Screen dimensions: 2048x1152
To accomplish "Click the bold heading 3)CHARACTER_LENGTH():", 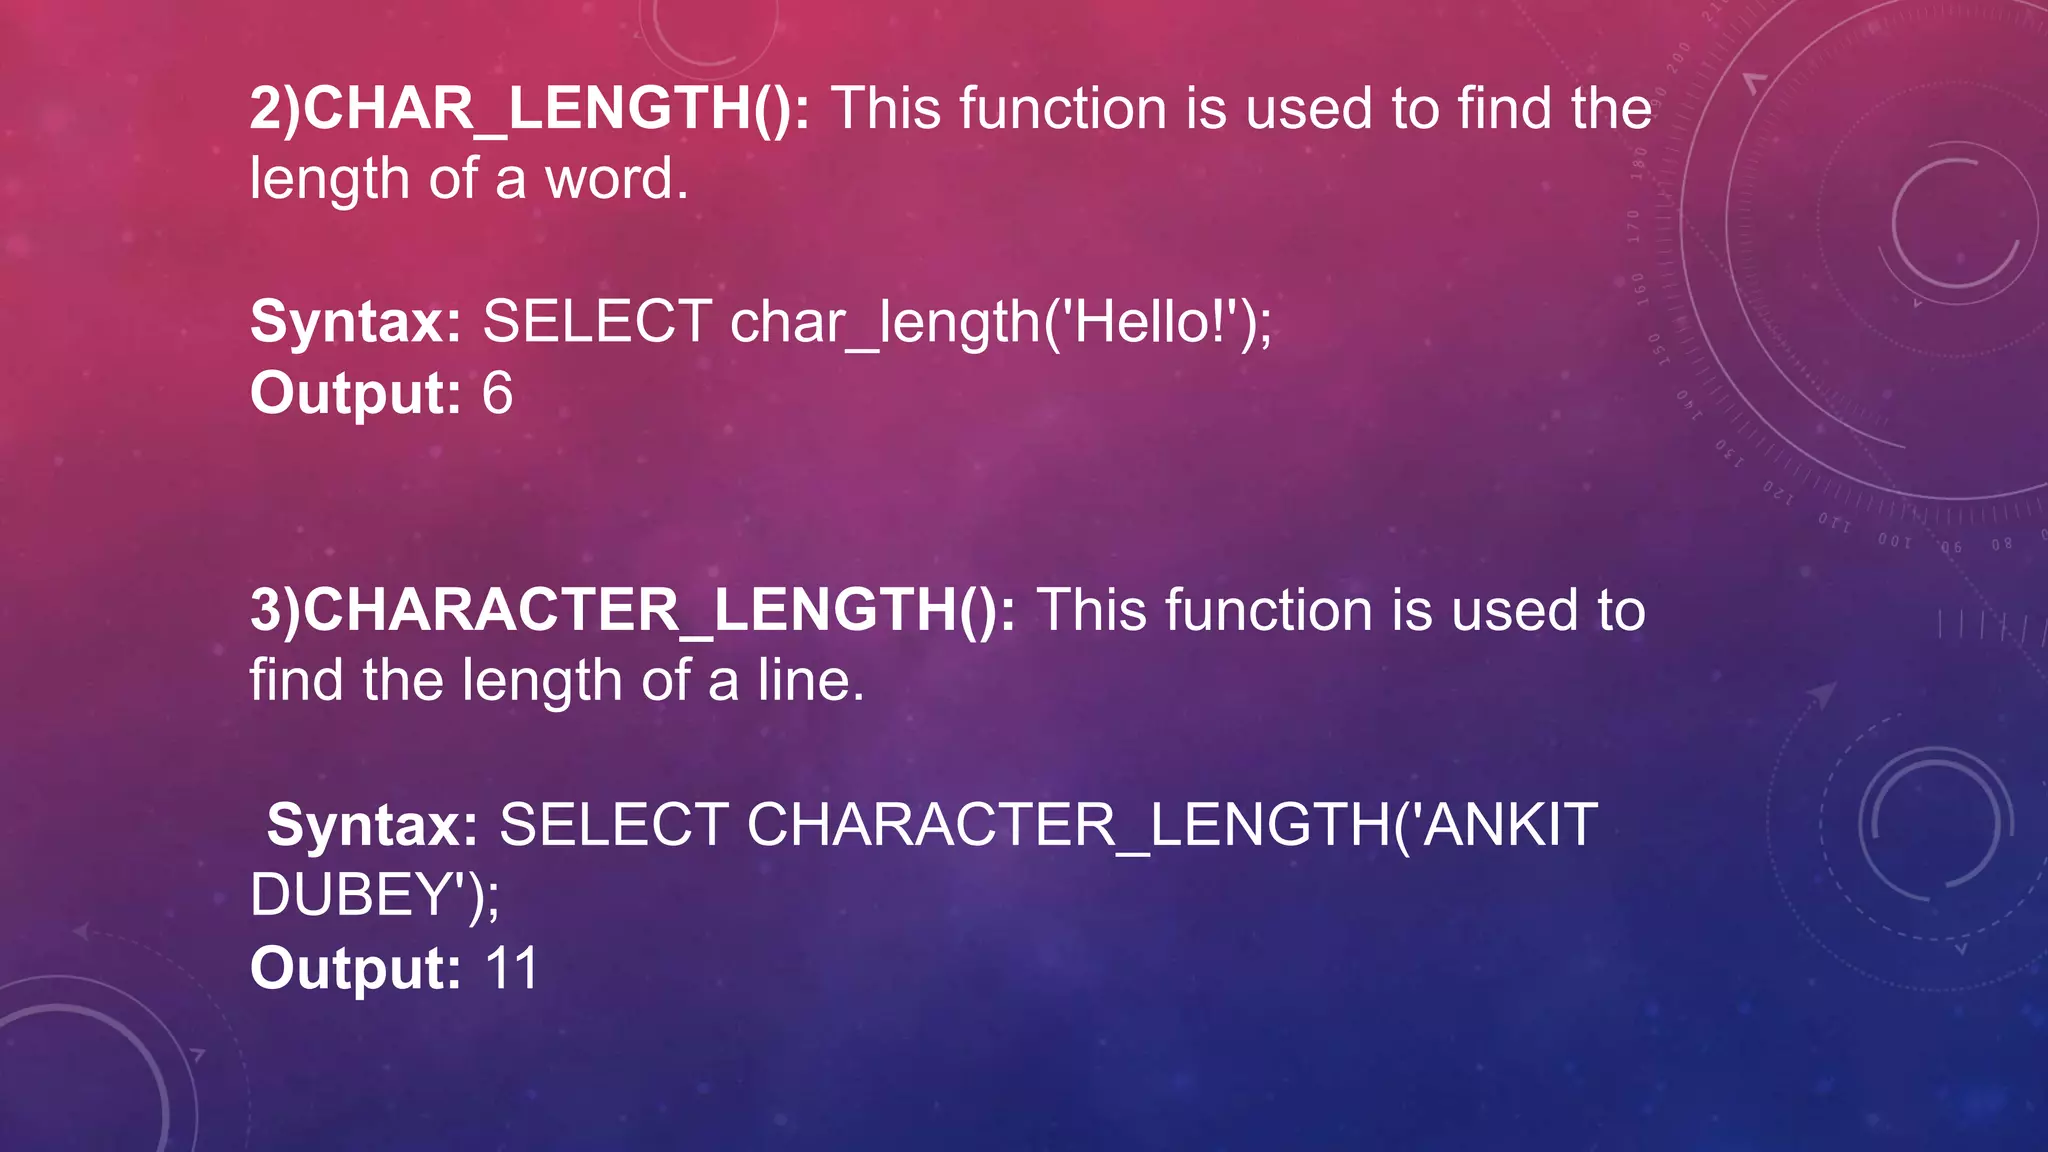I will 633,611.
